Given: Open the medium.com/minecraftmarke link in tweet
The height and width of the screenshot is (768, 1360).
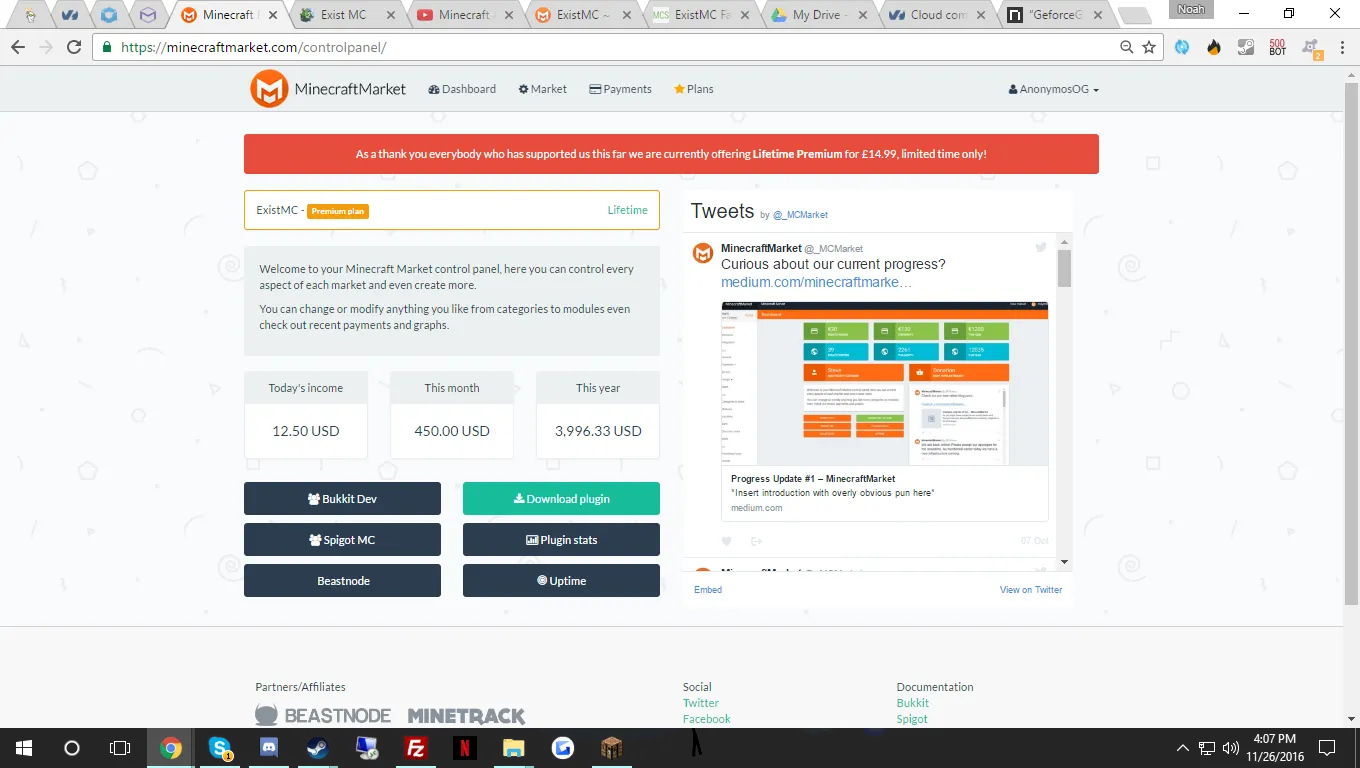Looking at the screenshot, I should [x=816, y=282].
